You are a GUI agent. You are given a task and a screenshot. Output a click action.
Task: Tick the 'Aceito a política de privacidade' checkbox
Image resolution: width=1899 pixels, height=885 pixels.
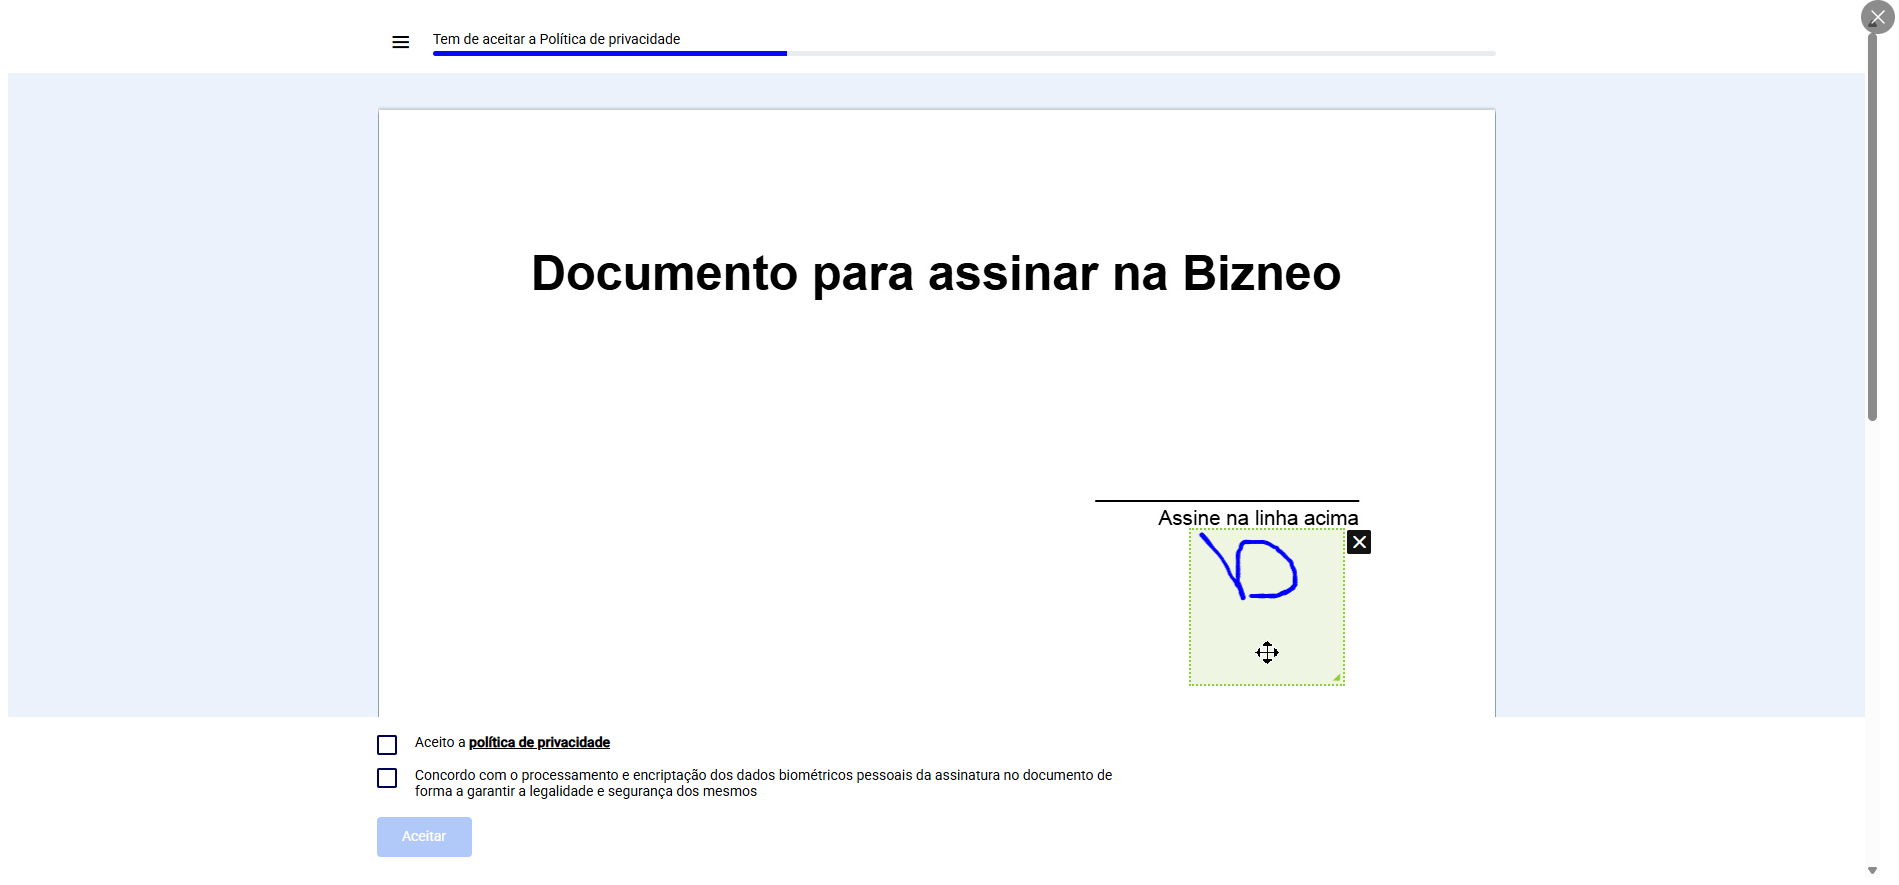point(387,745)
